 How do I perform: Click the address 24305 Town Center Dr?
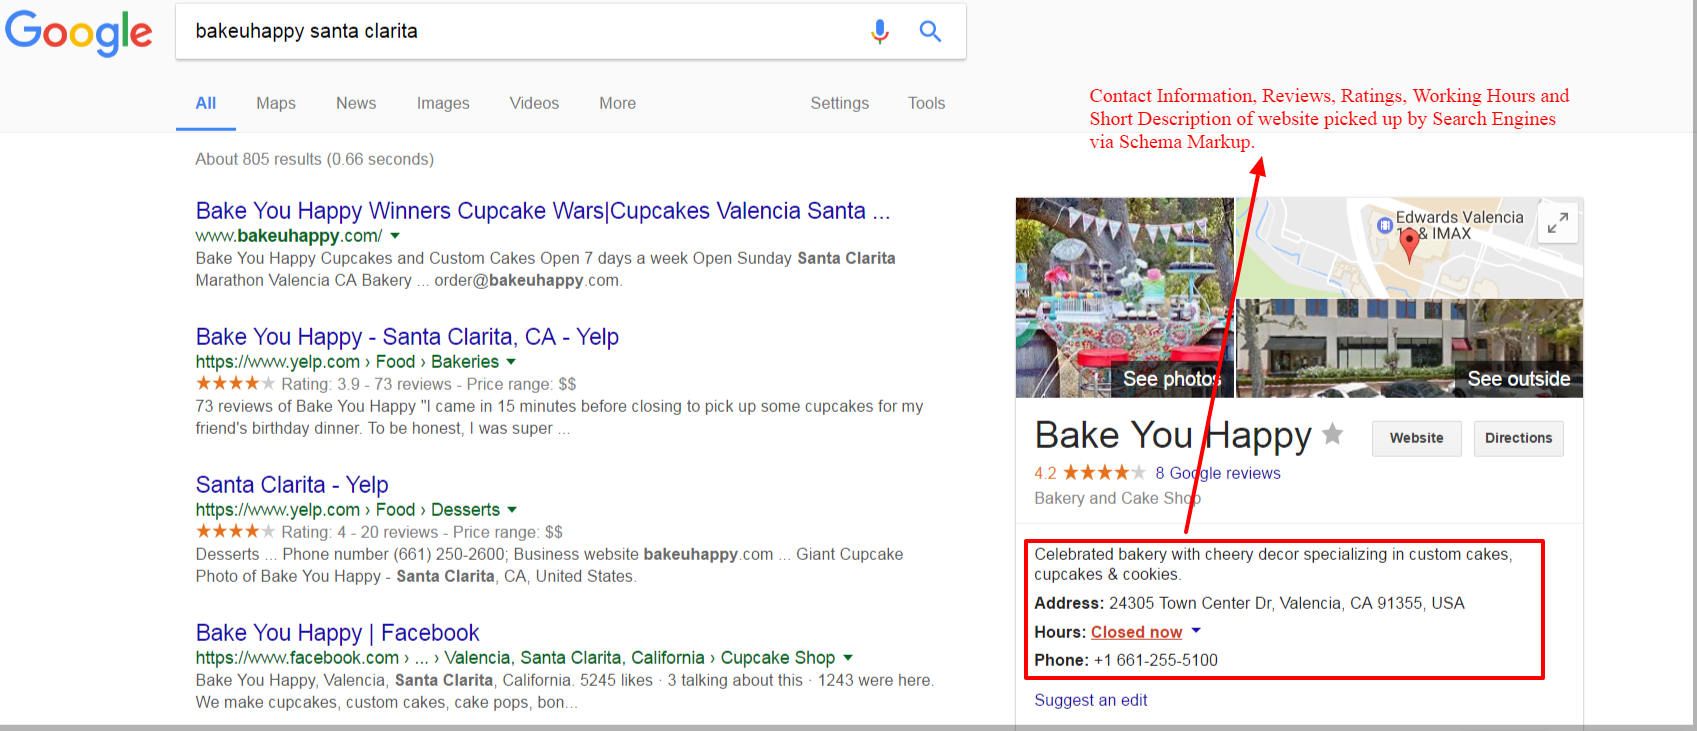1287,603
